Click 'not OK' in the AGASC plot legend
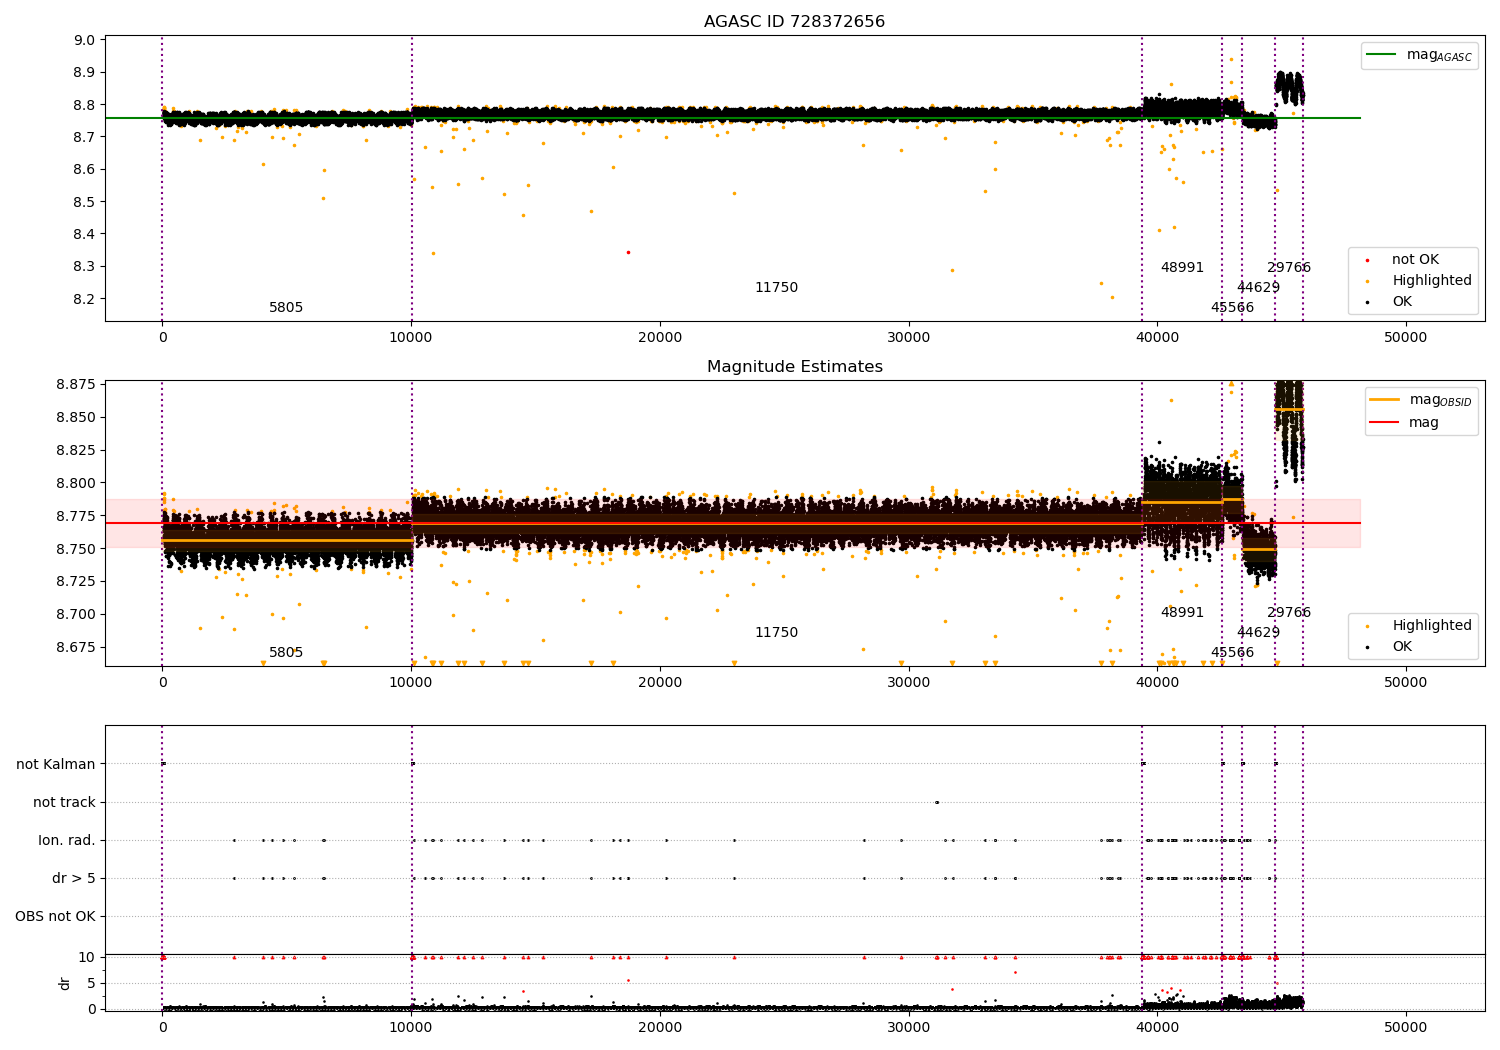The width and height of the screenshot is (1500, 1050). (1415, 260)
